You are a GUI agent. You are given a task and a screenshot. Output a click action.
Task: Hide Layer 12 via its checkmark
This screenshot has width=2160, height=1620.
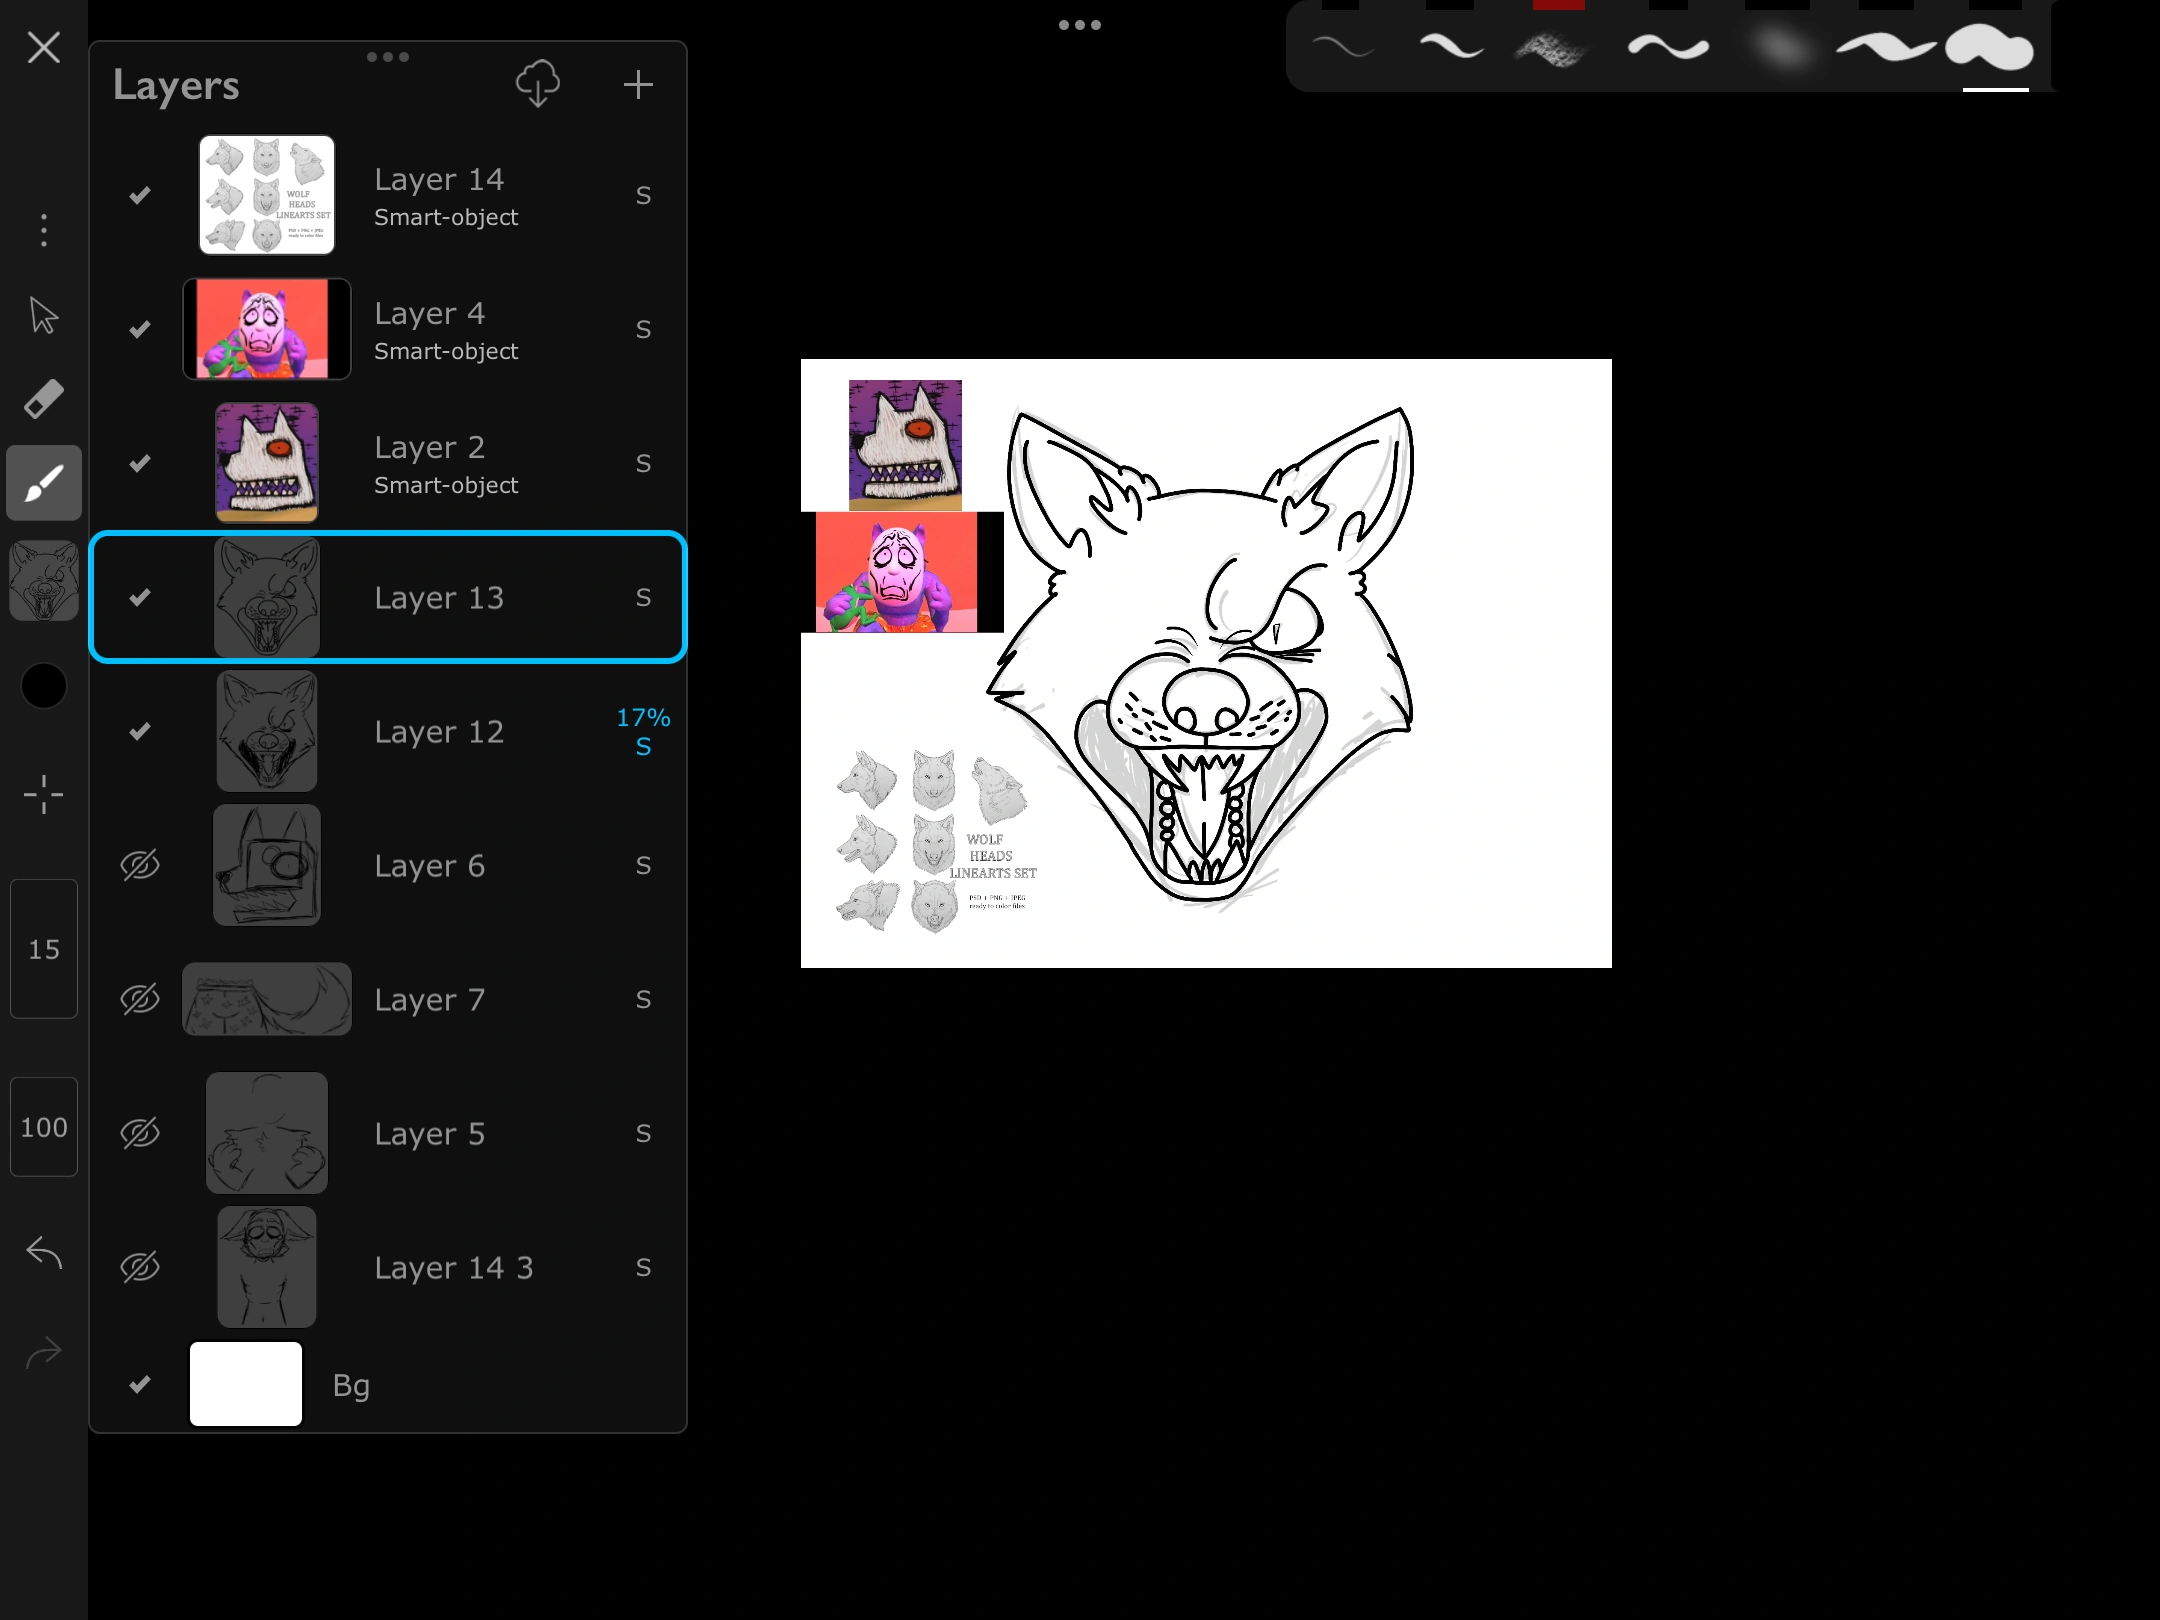click(x=140, y=731)
